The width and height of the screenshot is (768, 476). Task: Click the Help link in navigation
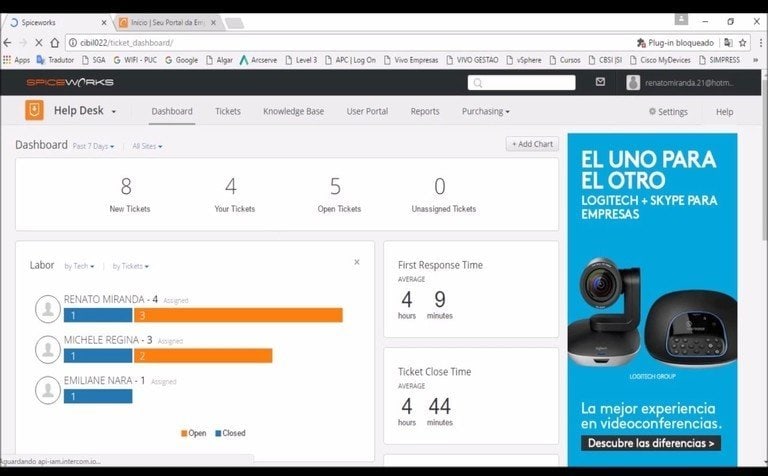pos(724,112)
